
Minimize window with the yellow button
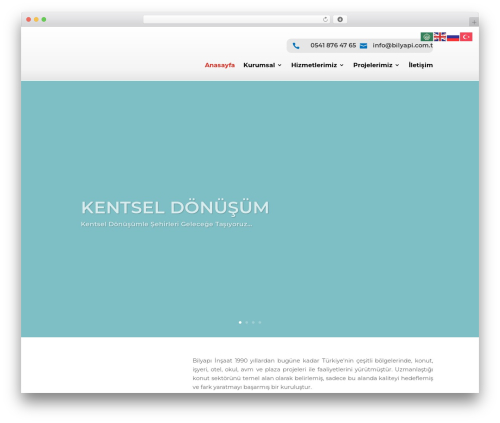(36, 19)
